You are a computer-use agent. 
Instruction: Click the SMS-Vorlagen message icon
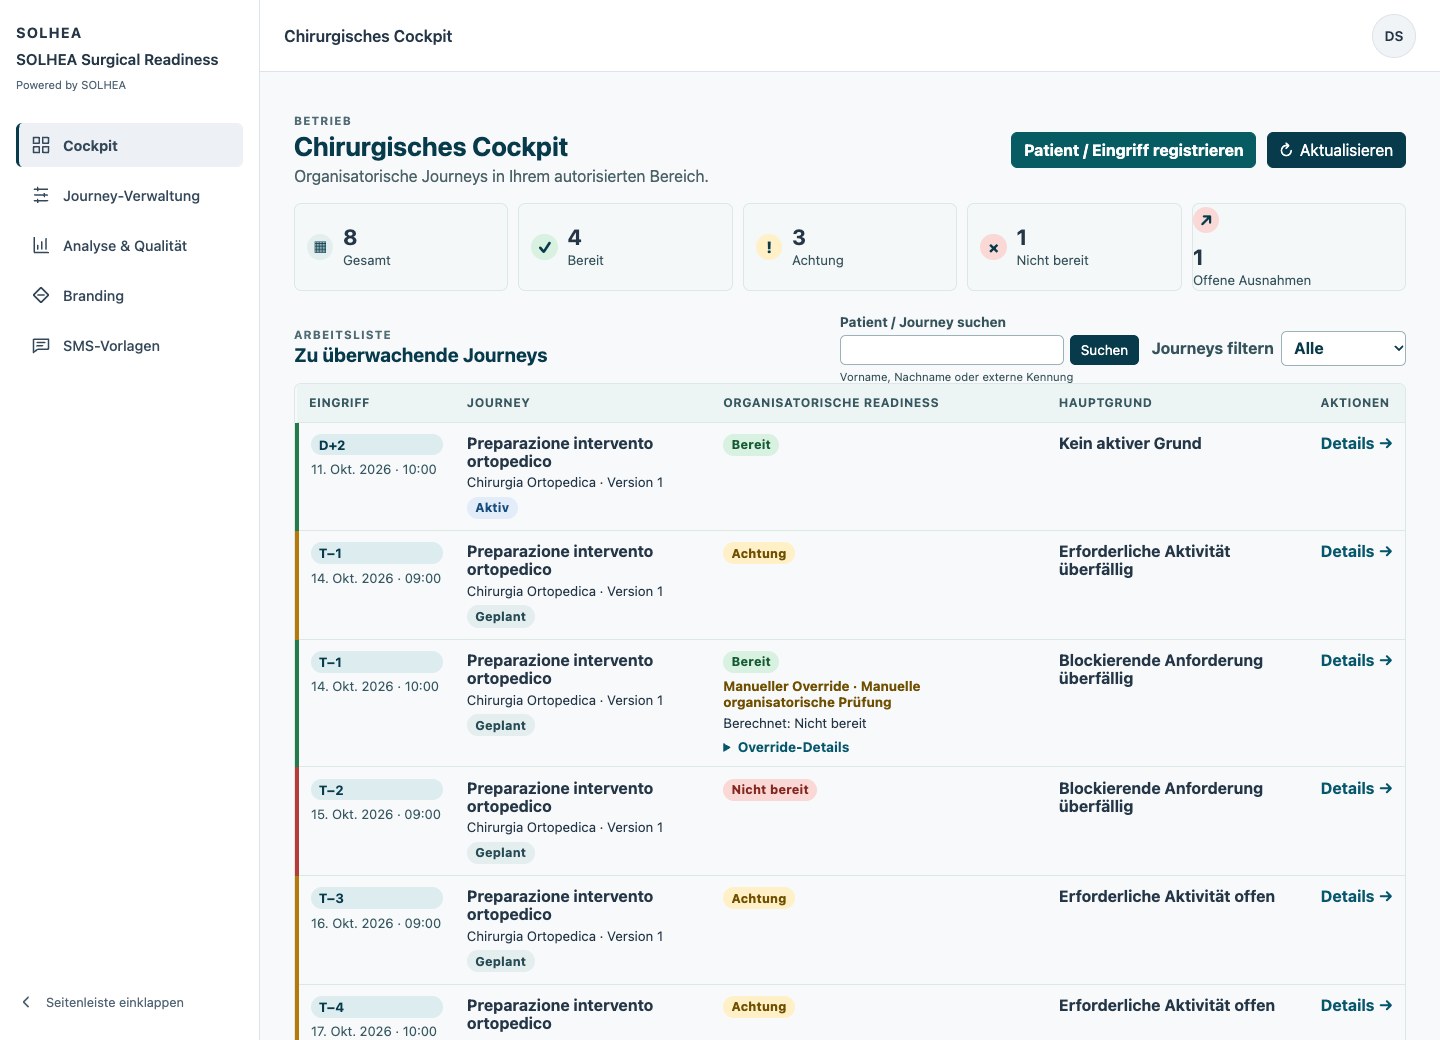[41, 345]
